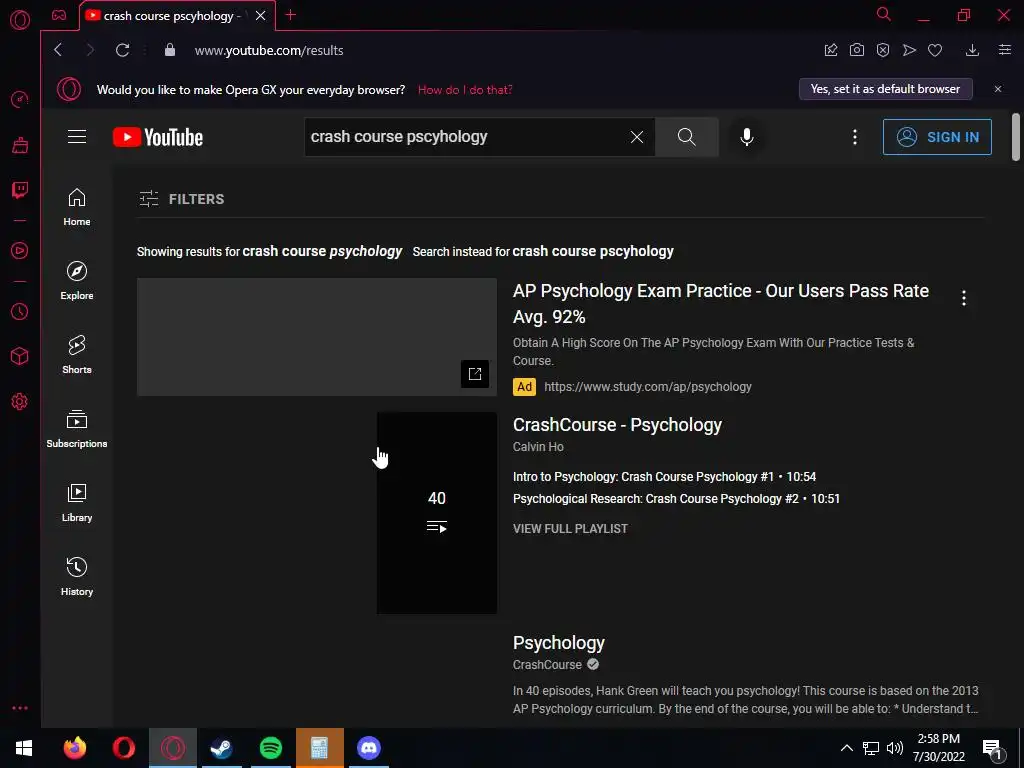
Task: Close the crash course pscyhology tab
Action: click(x=261, y=15)
